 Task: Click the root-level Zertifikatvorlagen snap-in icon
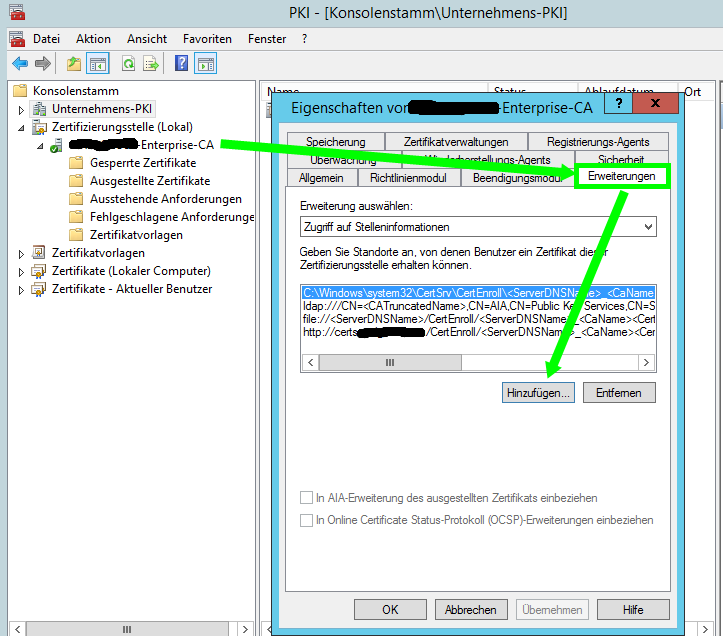(x=39, y=252)
